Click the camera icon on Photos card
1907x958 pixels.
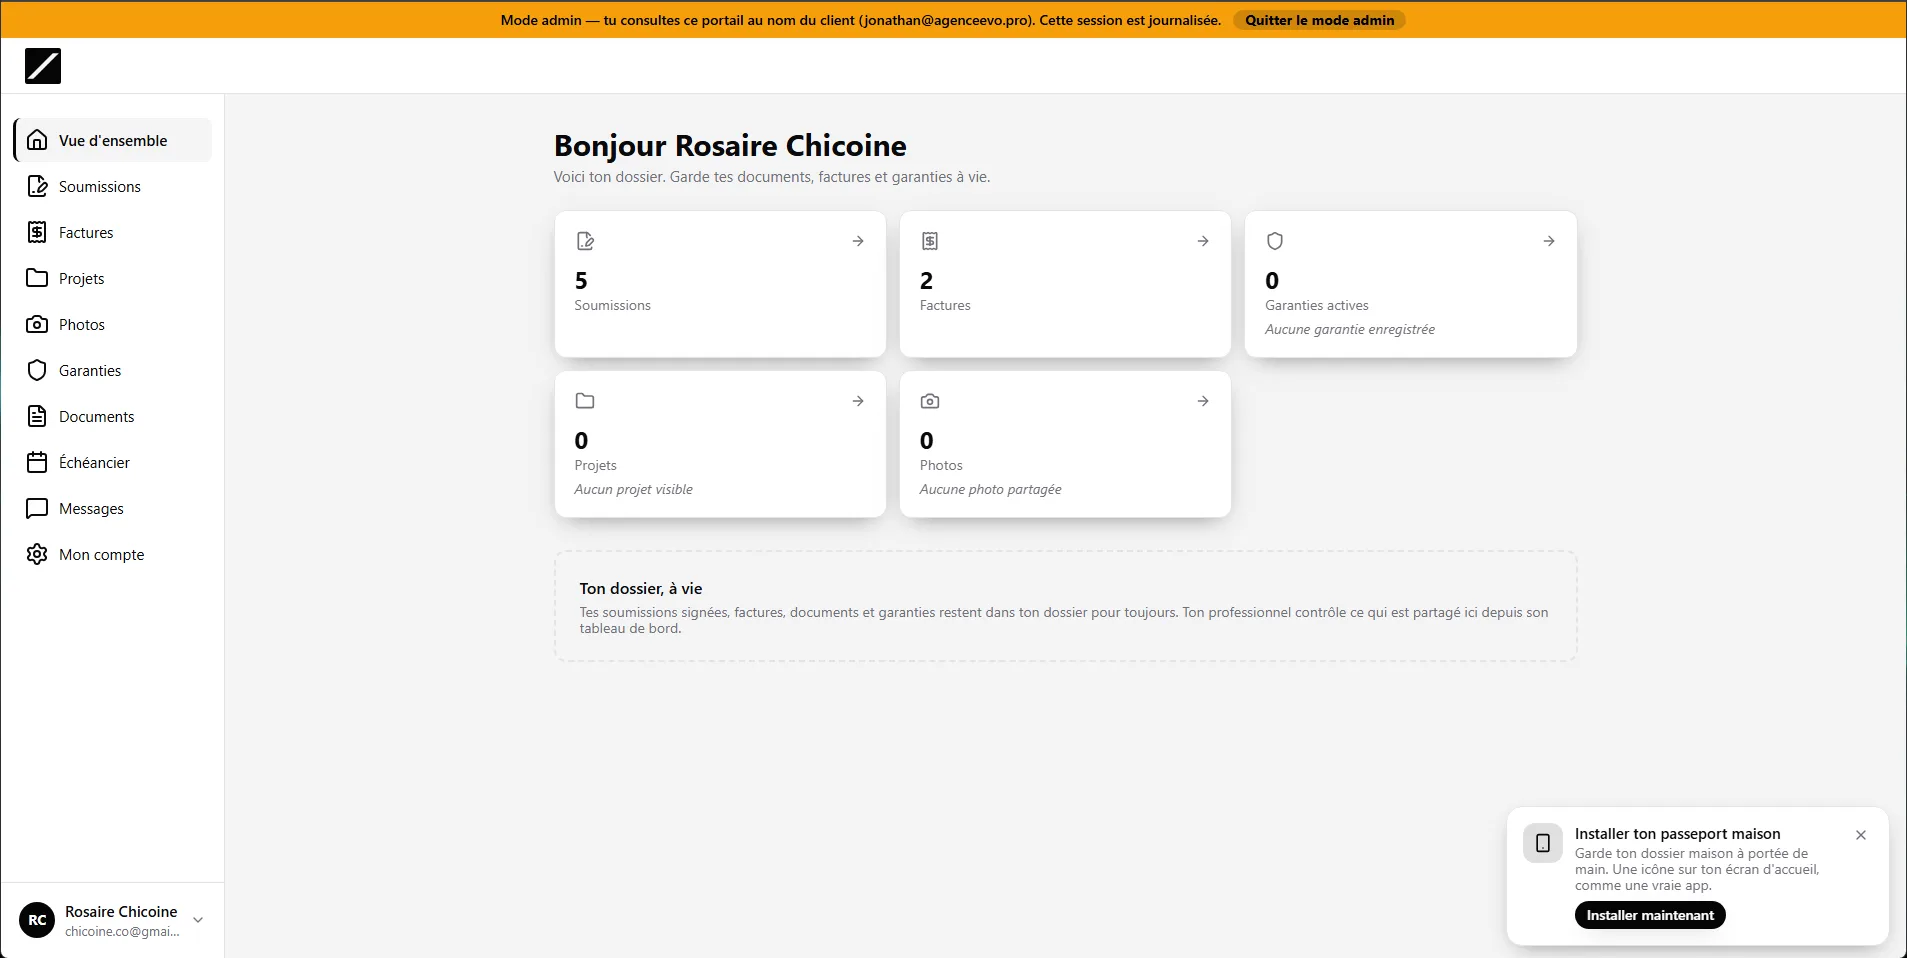click(930, 401)
